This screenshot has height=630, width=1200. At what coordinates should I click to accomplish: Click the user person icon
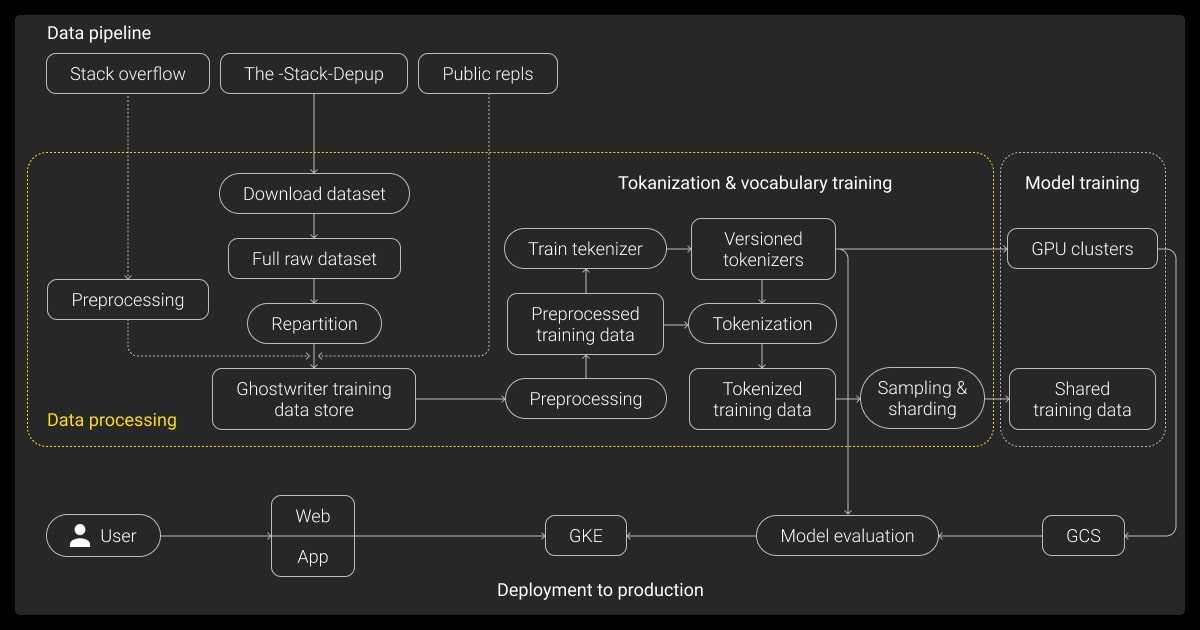coord(80,536)
